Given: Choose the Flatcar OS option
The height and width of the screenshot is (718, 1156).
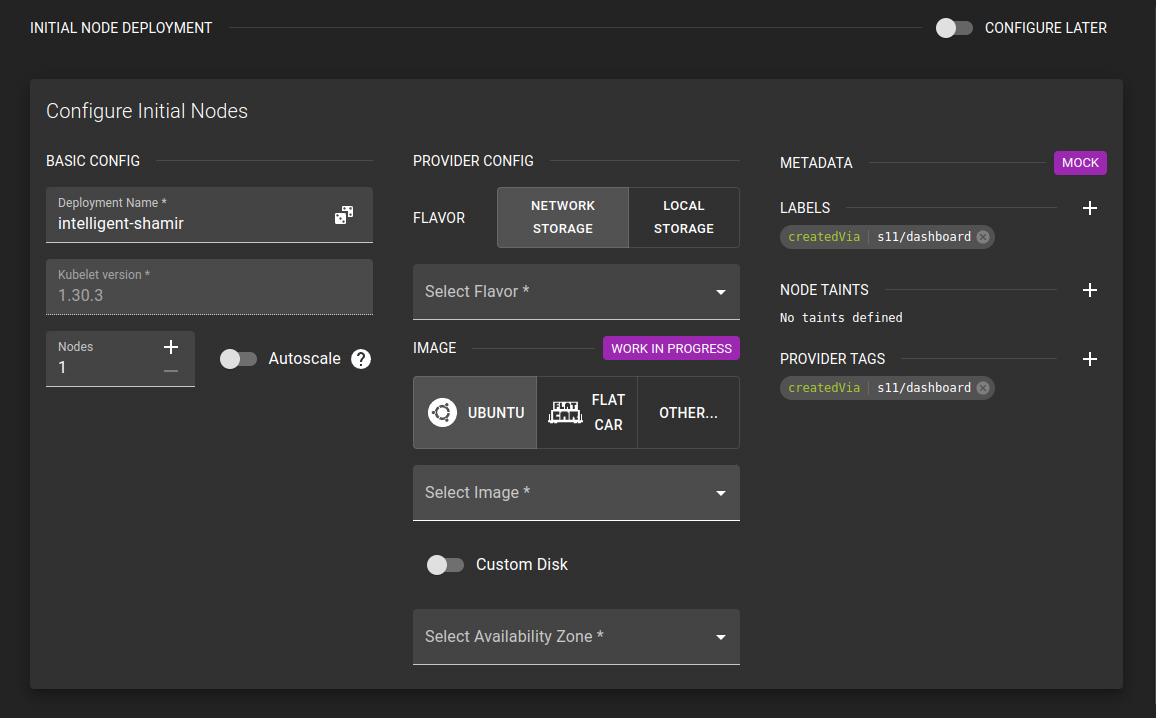Looking at the screenshot, I should (x=588, y=412).
